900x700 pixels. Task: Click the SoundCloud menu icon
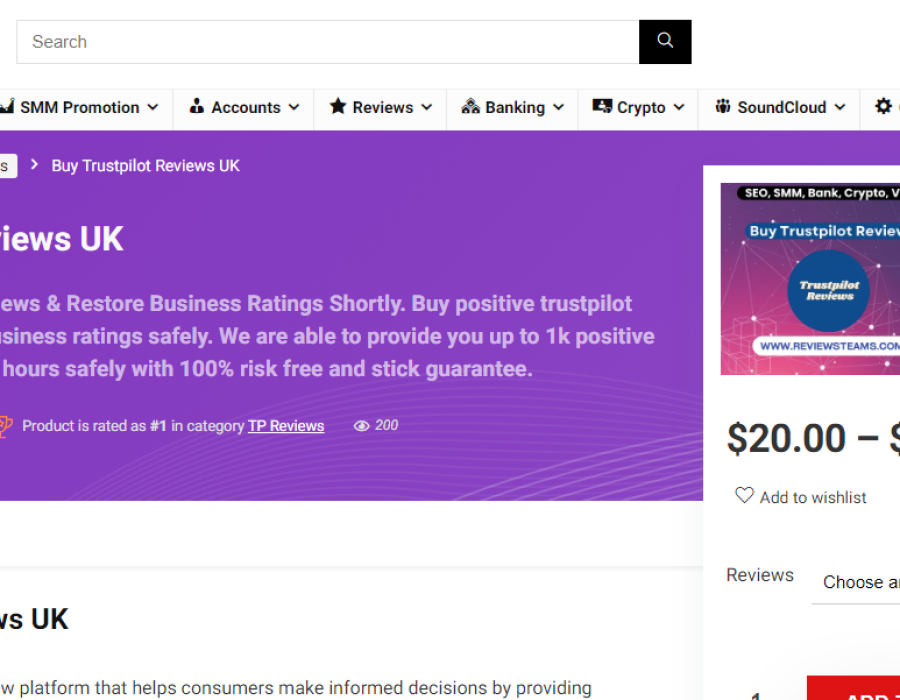[722, 107]
